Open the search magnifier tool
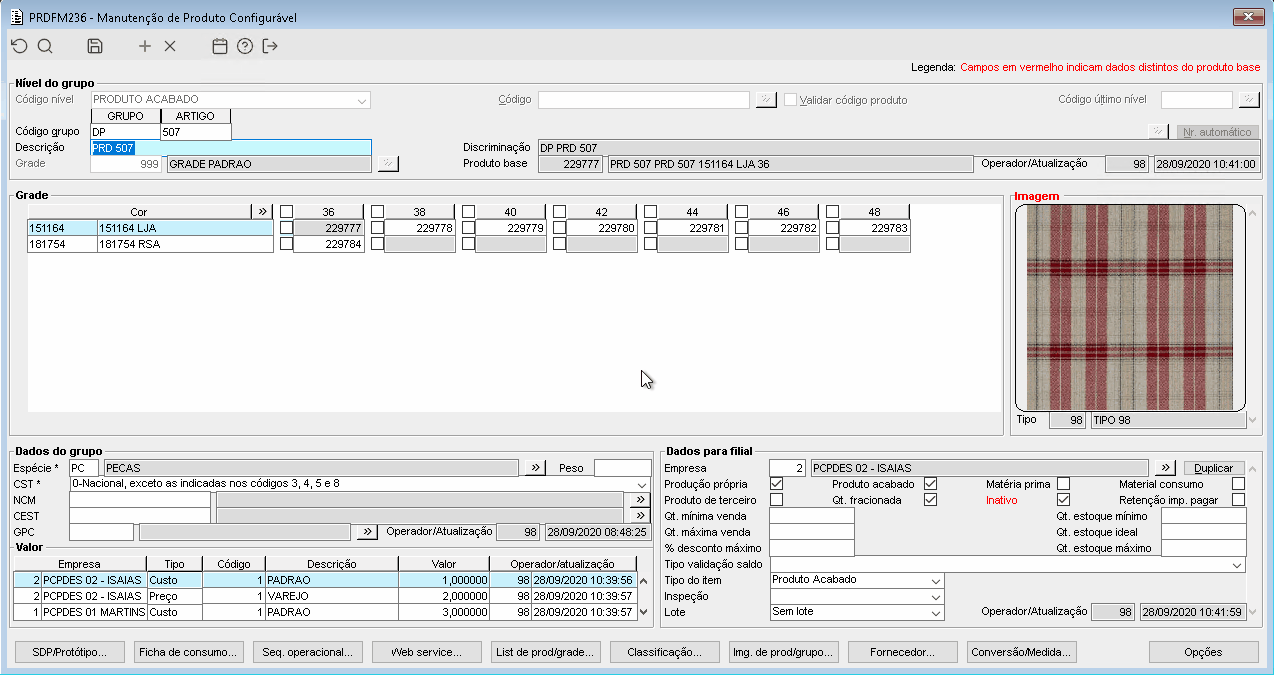 (x=45, y=46)
